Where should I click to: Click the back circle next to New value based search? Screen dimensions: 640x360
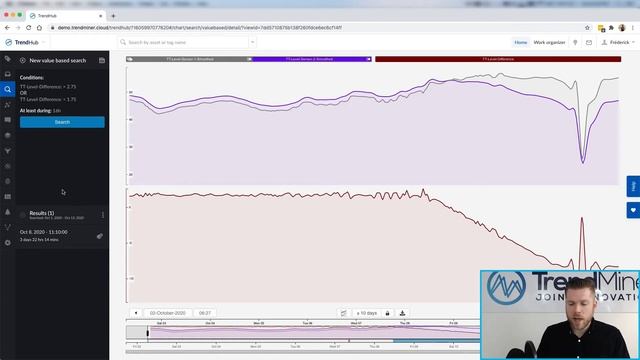(22, 60)
